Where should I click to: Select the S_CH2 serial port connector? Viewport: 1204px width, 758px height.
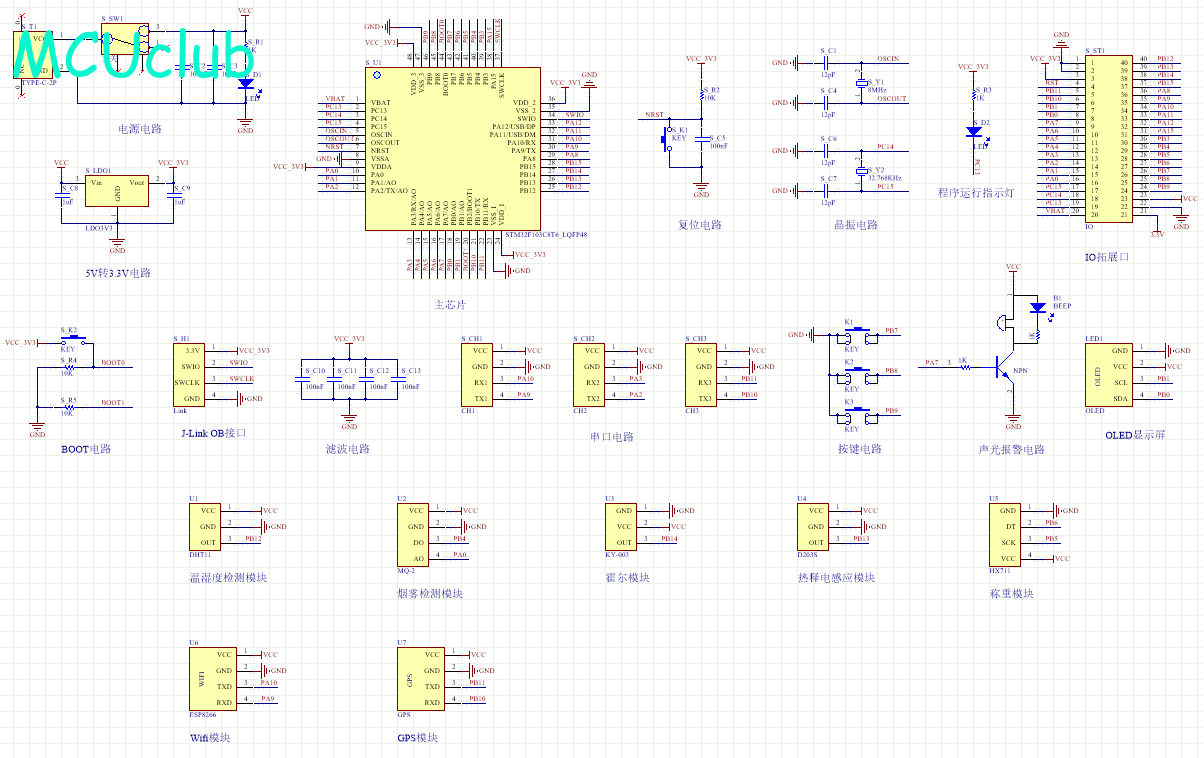click(592, 374)
